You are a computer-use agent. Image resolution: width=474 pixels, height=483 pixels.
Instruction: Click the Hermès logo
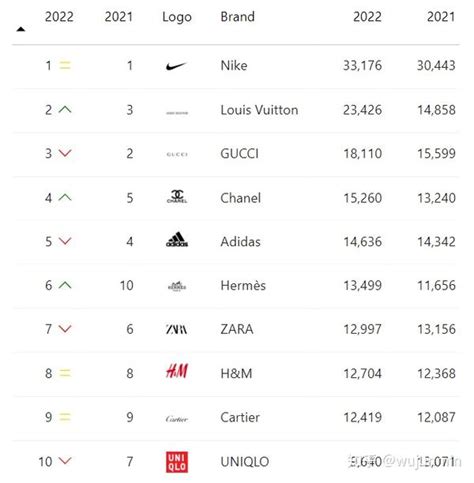(x=177, y=286)
